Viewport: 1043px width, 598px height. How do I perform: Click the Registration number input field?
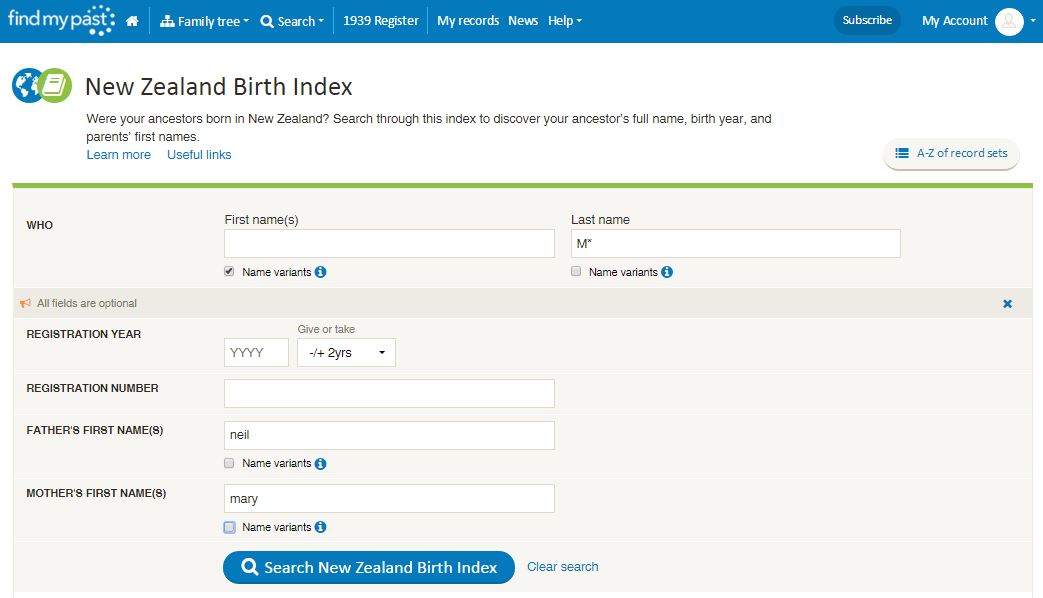pos(389,393)
